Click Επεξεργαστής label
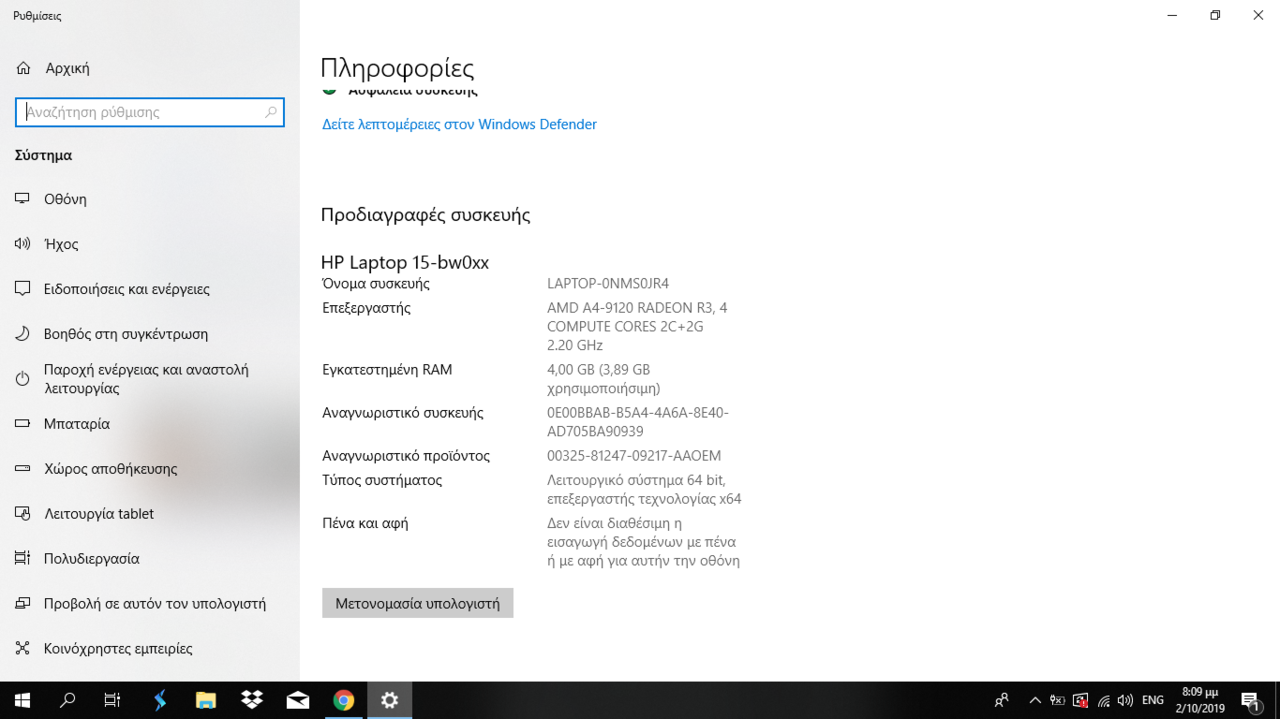Screen dimensions: 1280x719 [366, 307]
